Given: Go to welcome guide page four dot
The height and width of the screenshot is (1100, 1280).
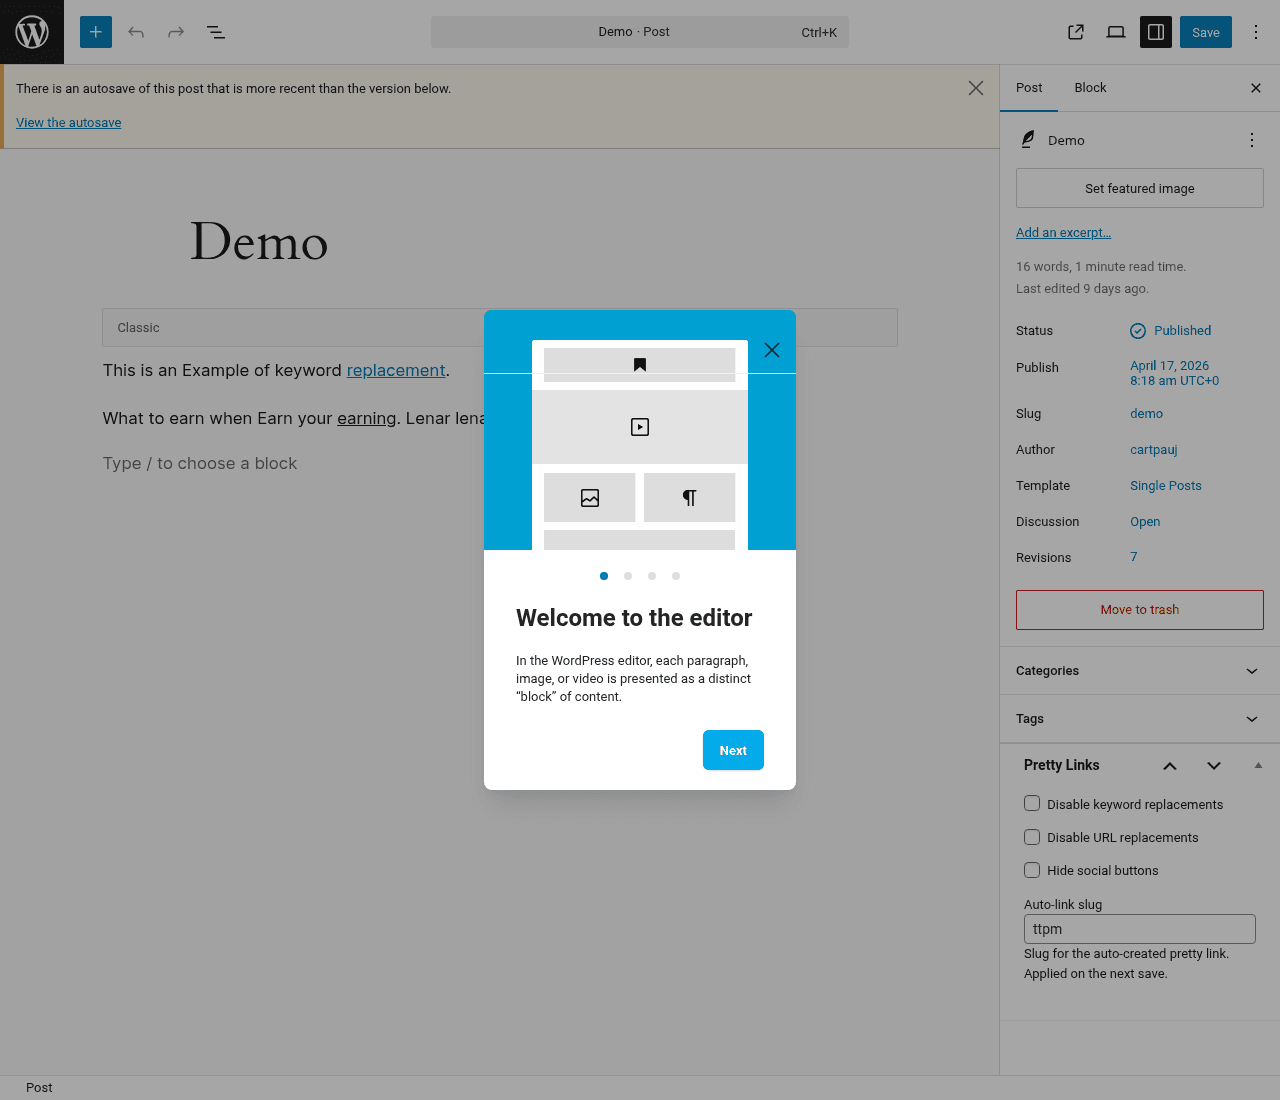Looking at the screenshot, I should tap(676, 576).
